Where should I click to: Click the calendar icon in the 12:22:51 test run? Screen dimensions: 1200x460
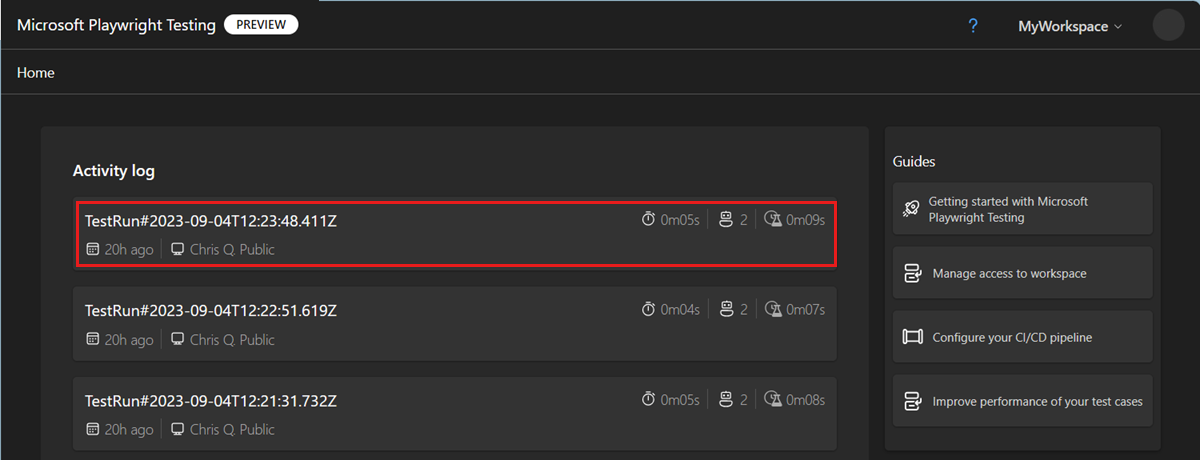coord(93,340)
